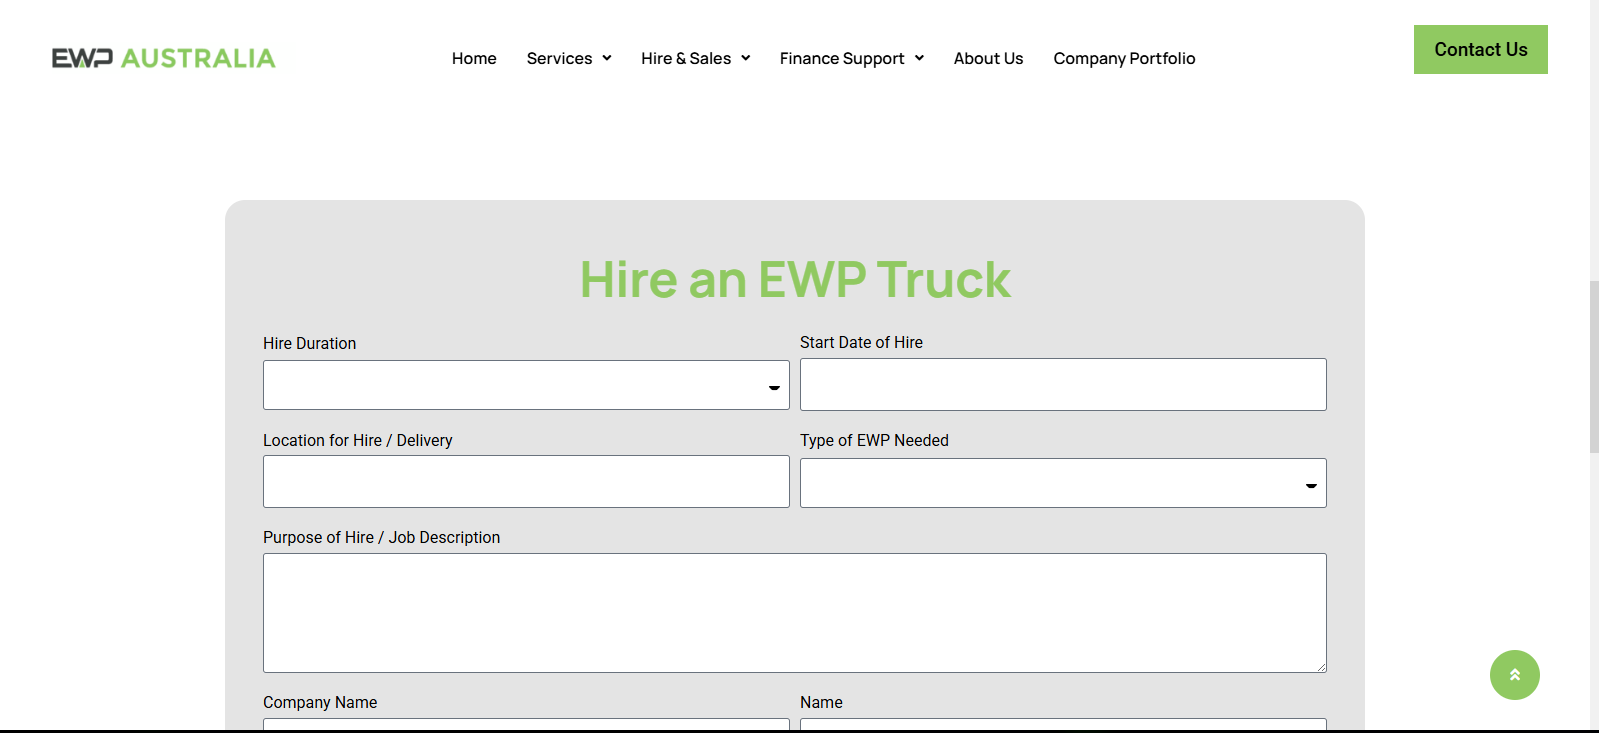The height and width of the screenshot is (733, 1599).
Task: Click the EWP Australia logo
Action: [x=163, y=58]
